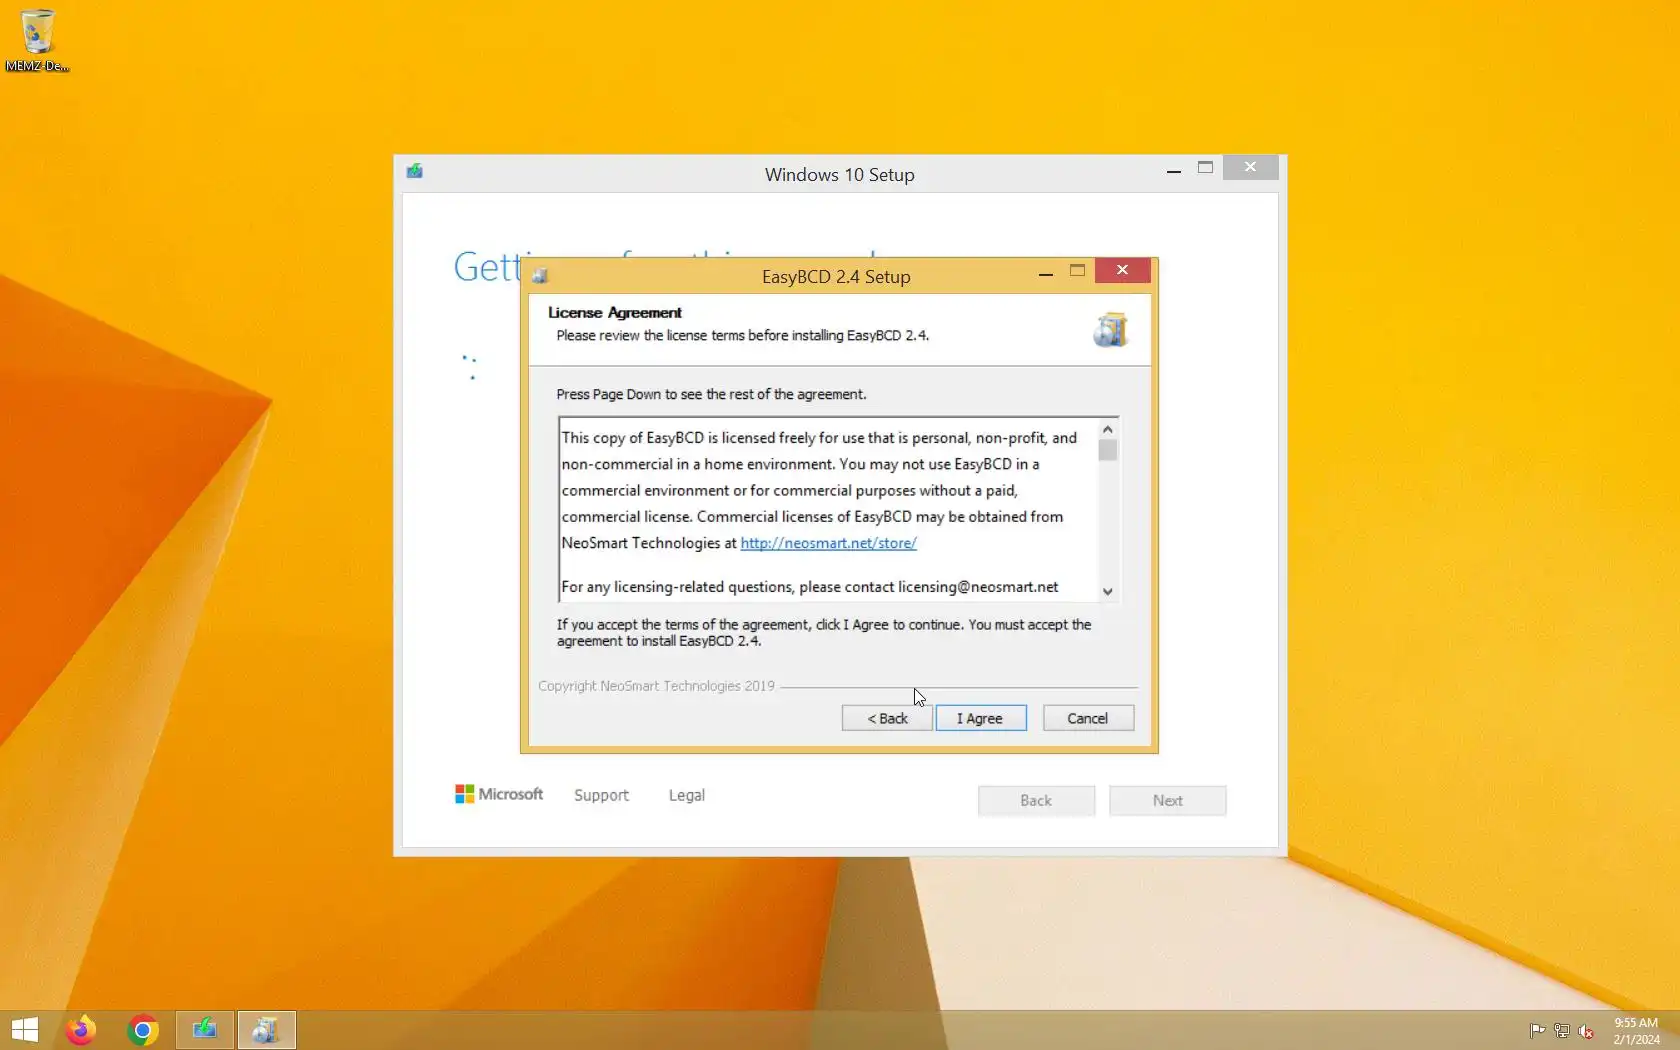1680x1050 pixels.
Task: Close the EasyBCD 2.4 Setup window
Action: 1122,270
